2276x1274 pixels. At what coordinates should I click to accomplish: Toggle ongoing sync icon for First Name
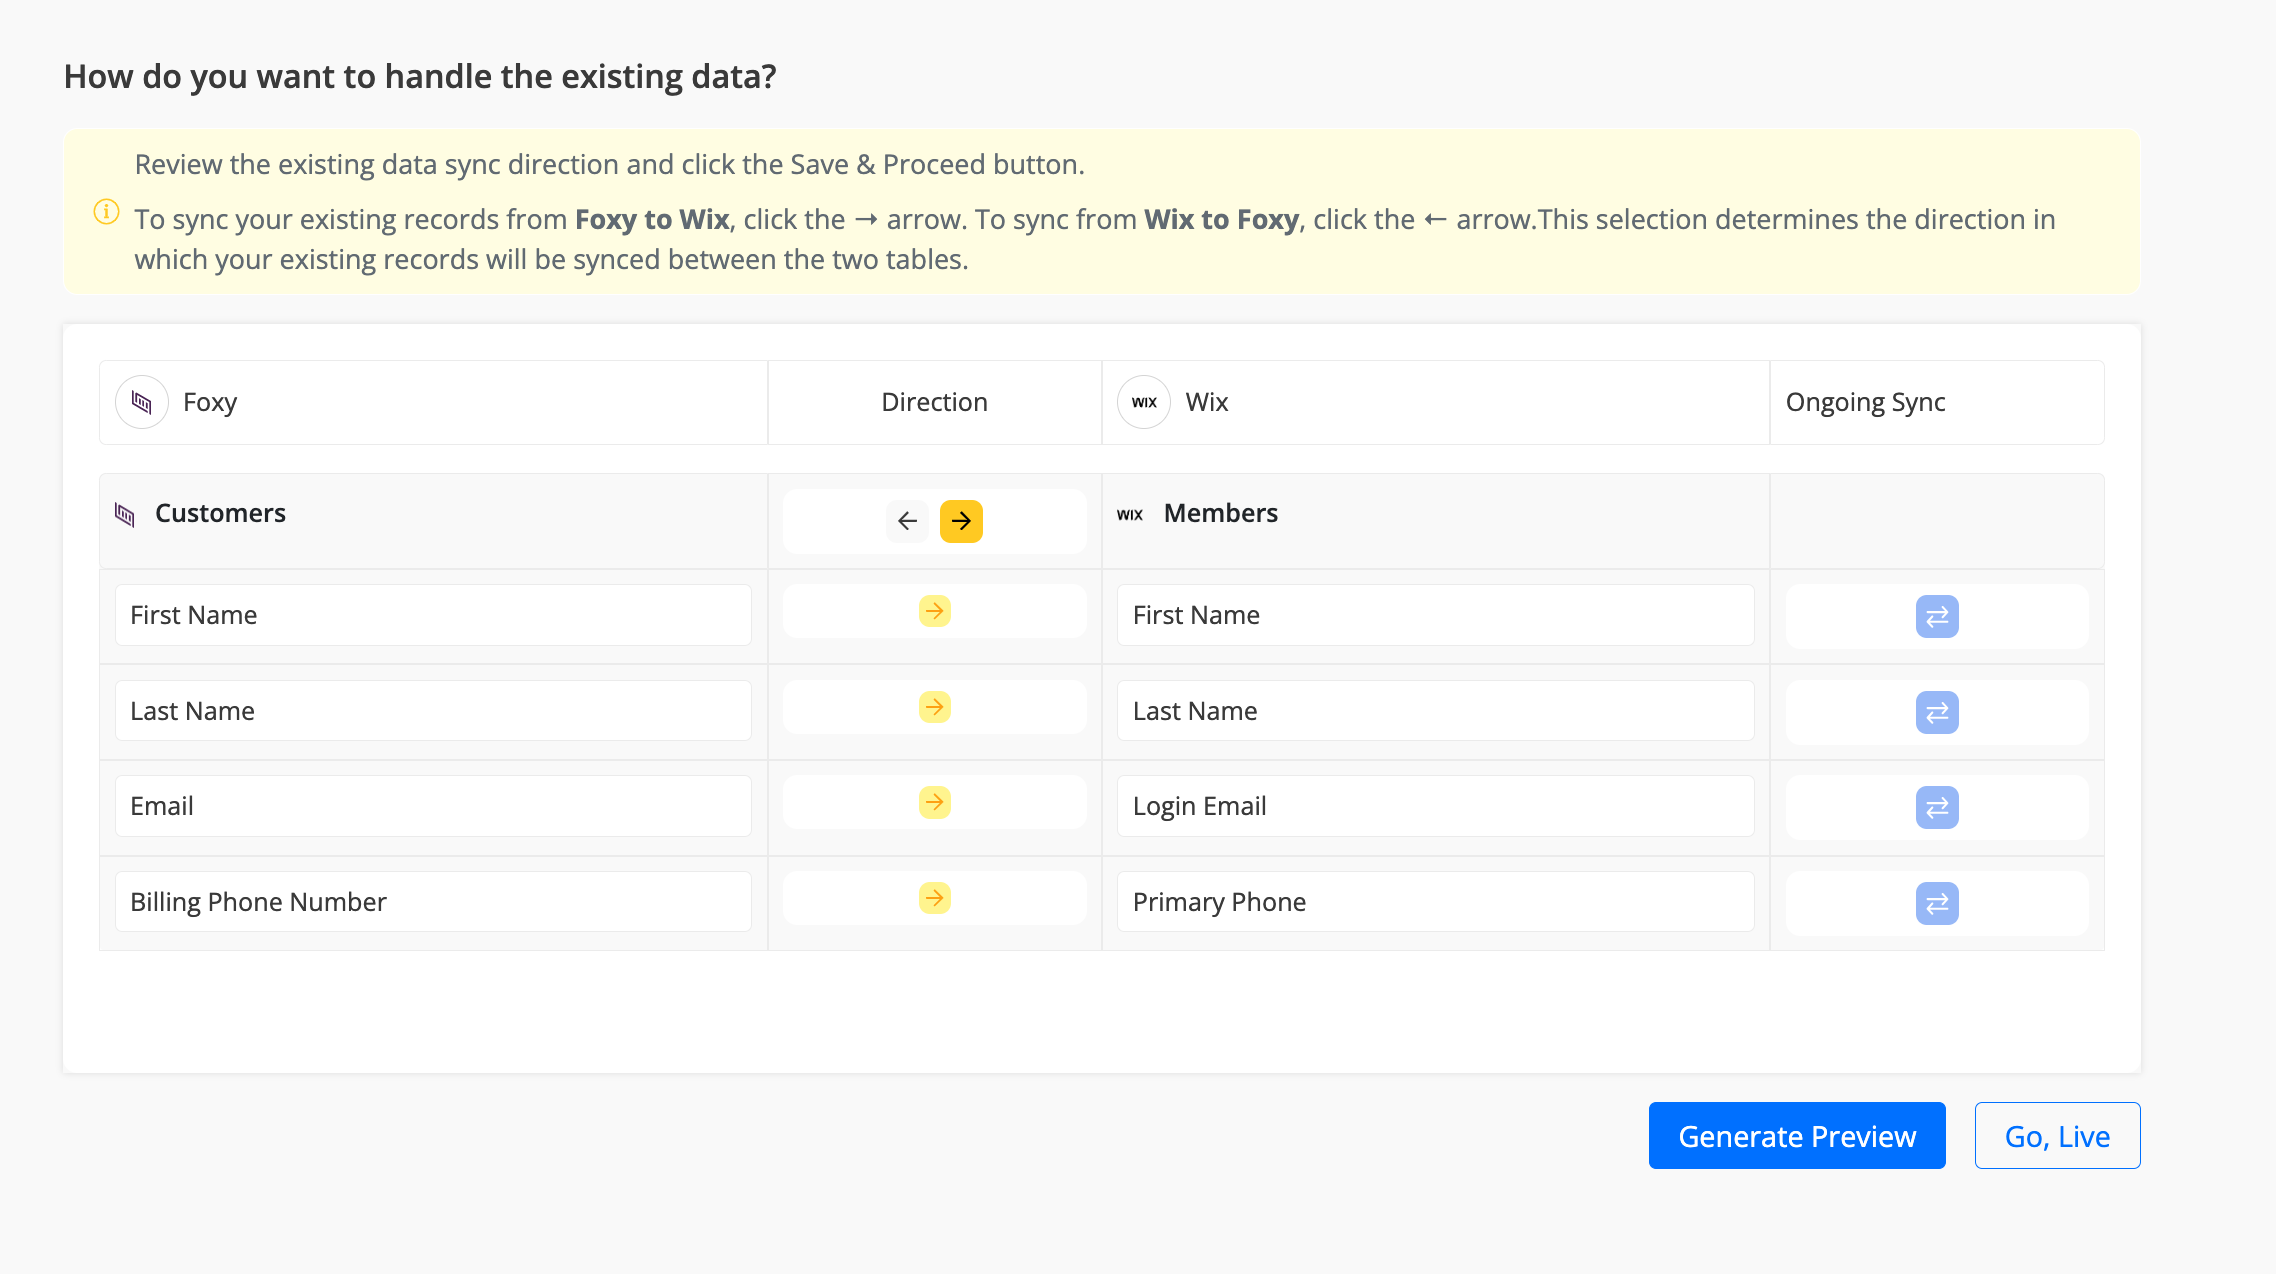1937,616
